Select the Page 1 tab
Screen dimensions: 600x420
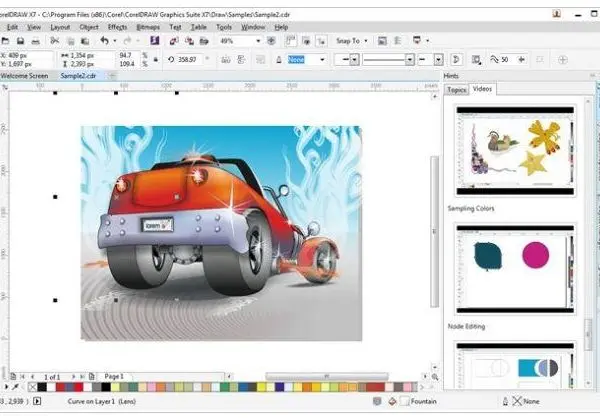coord(114,376)
